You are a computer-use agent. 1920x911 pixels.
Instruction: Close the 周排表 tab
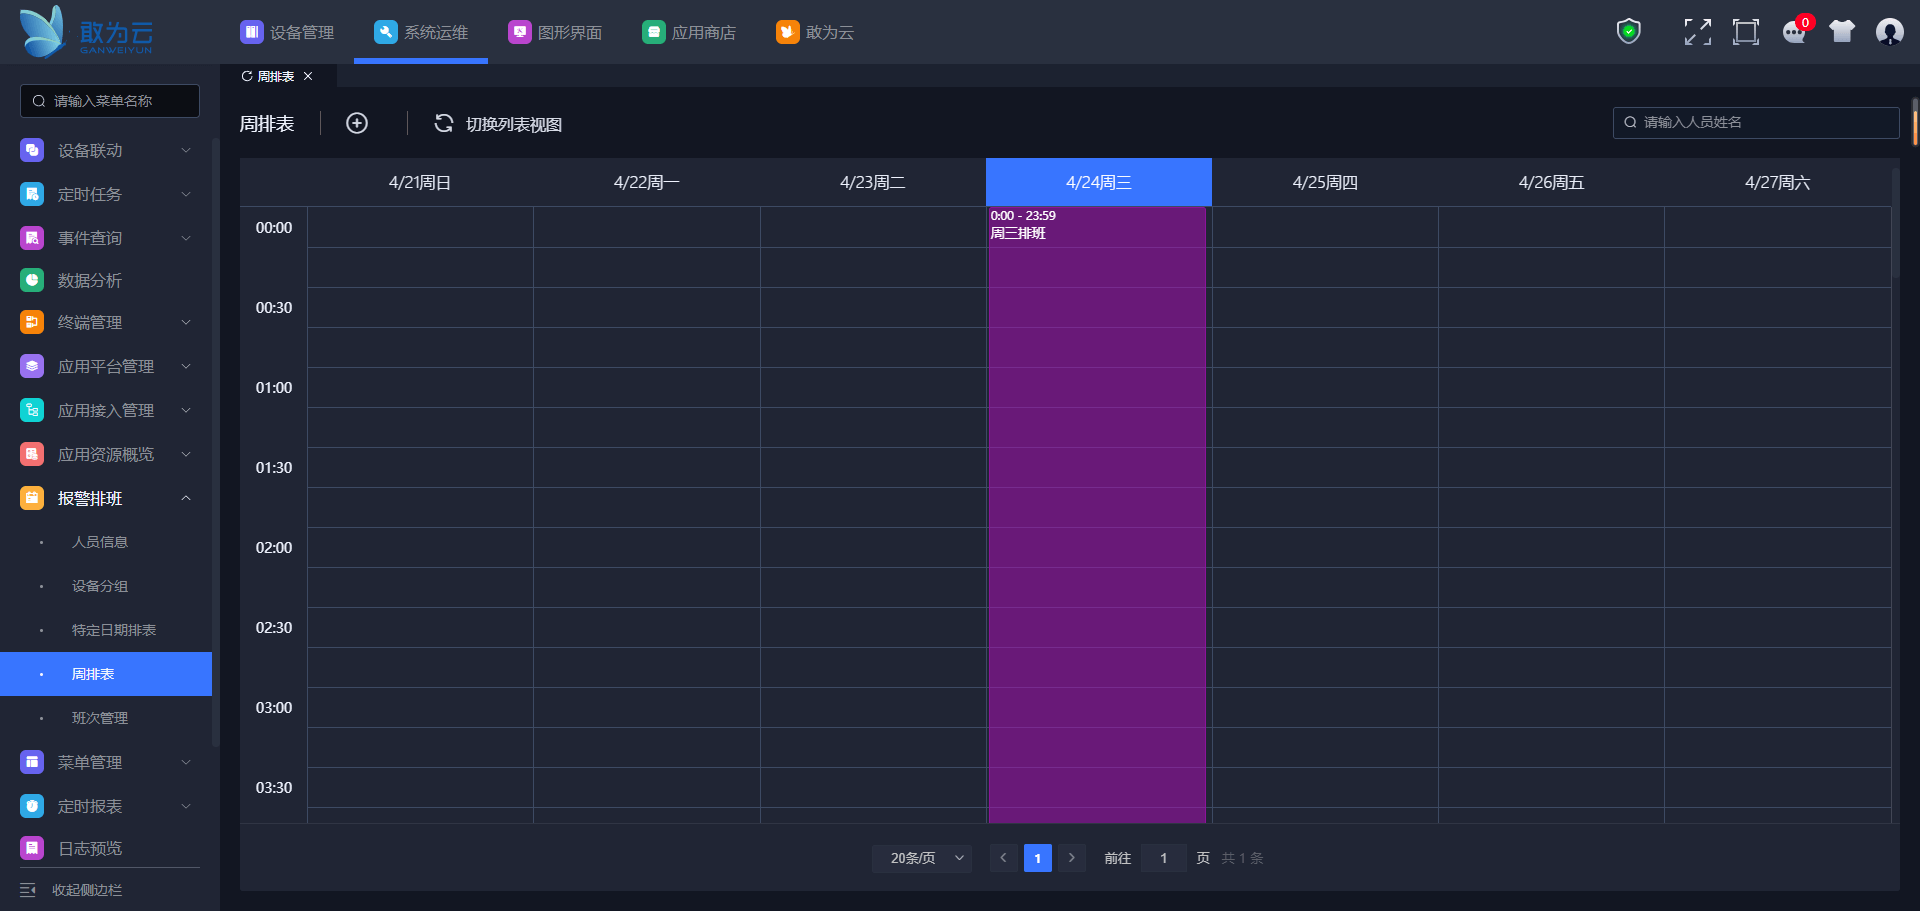click(308, 76)
